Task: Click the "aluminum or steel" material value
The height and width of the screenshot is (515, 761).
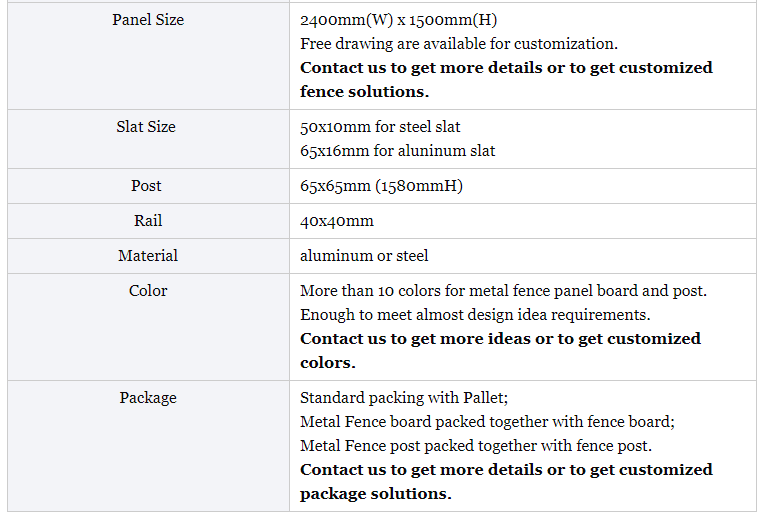Action: click(364, 256)
